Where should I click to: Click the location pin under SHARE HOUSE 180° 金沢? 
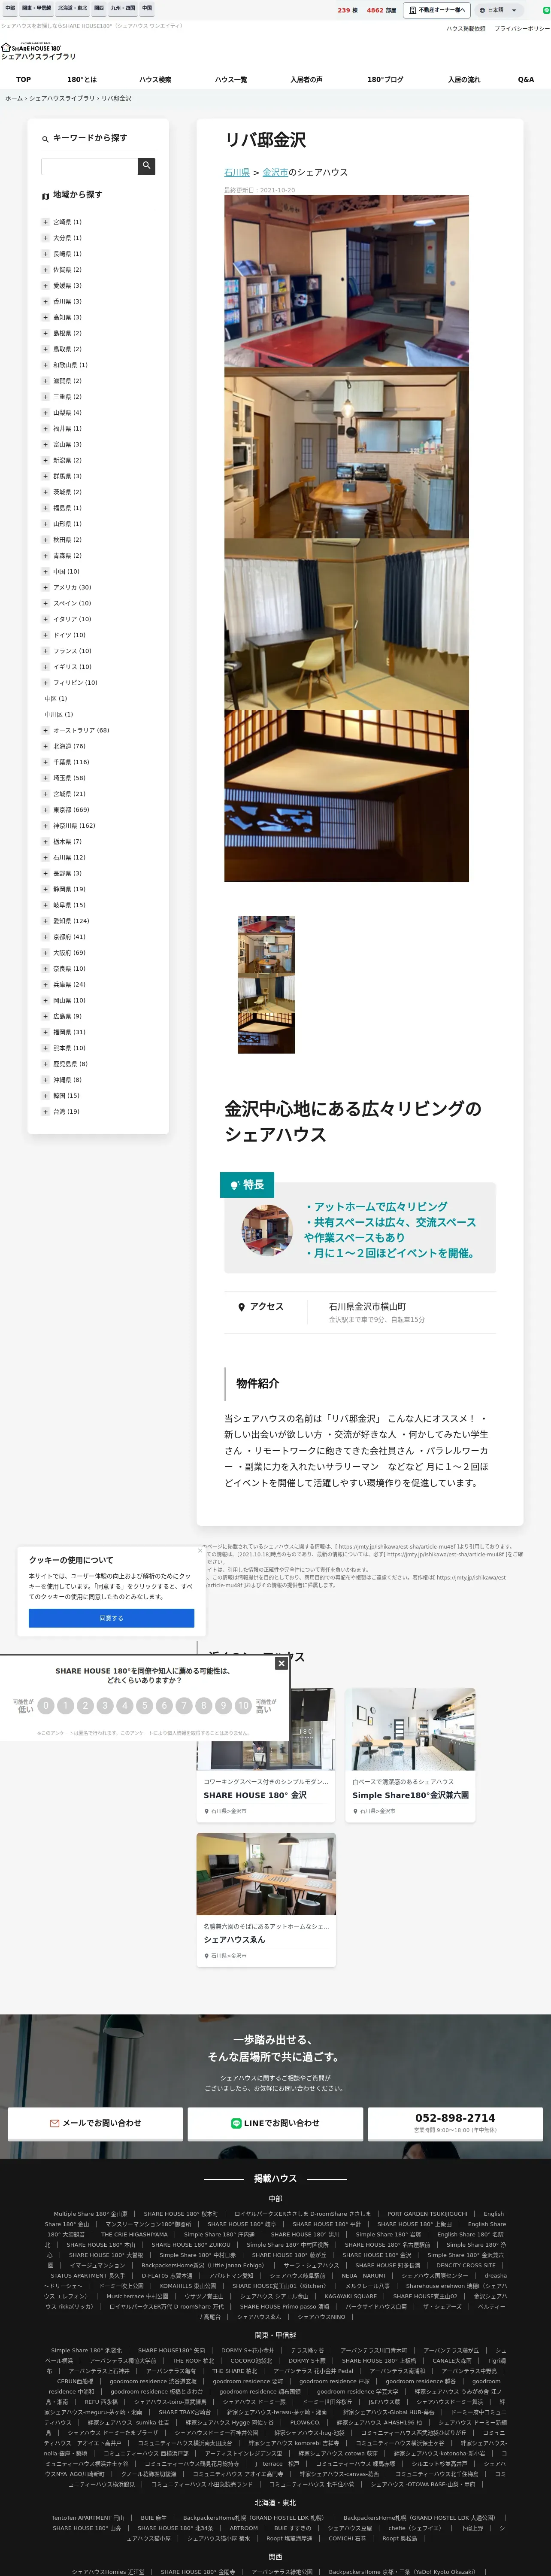point(207,1811)
